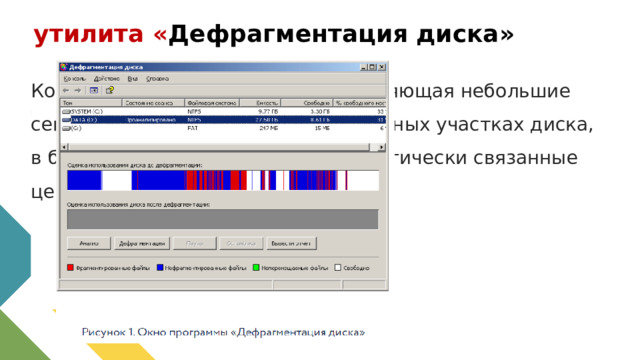This screenshot has width=640, height=360.
Task: Click the red fragmented files legend swatch
Action: (70, 267)
